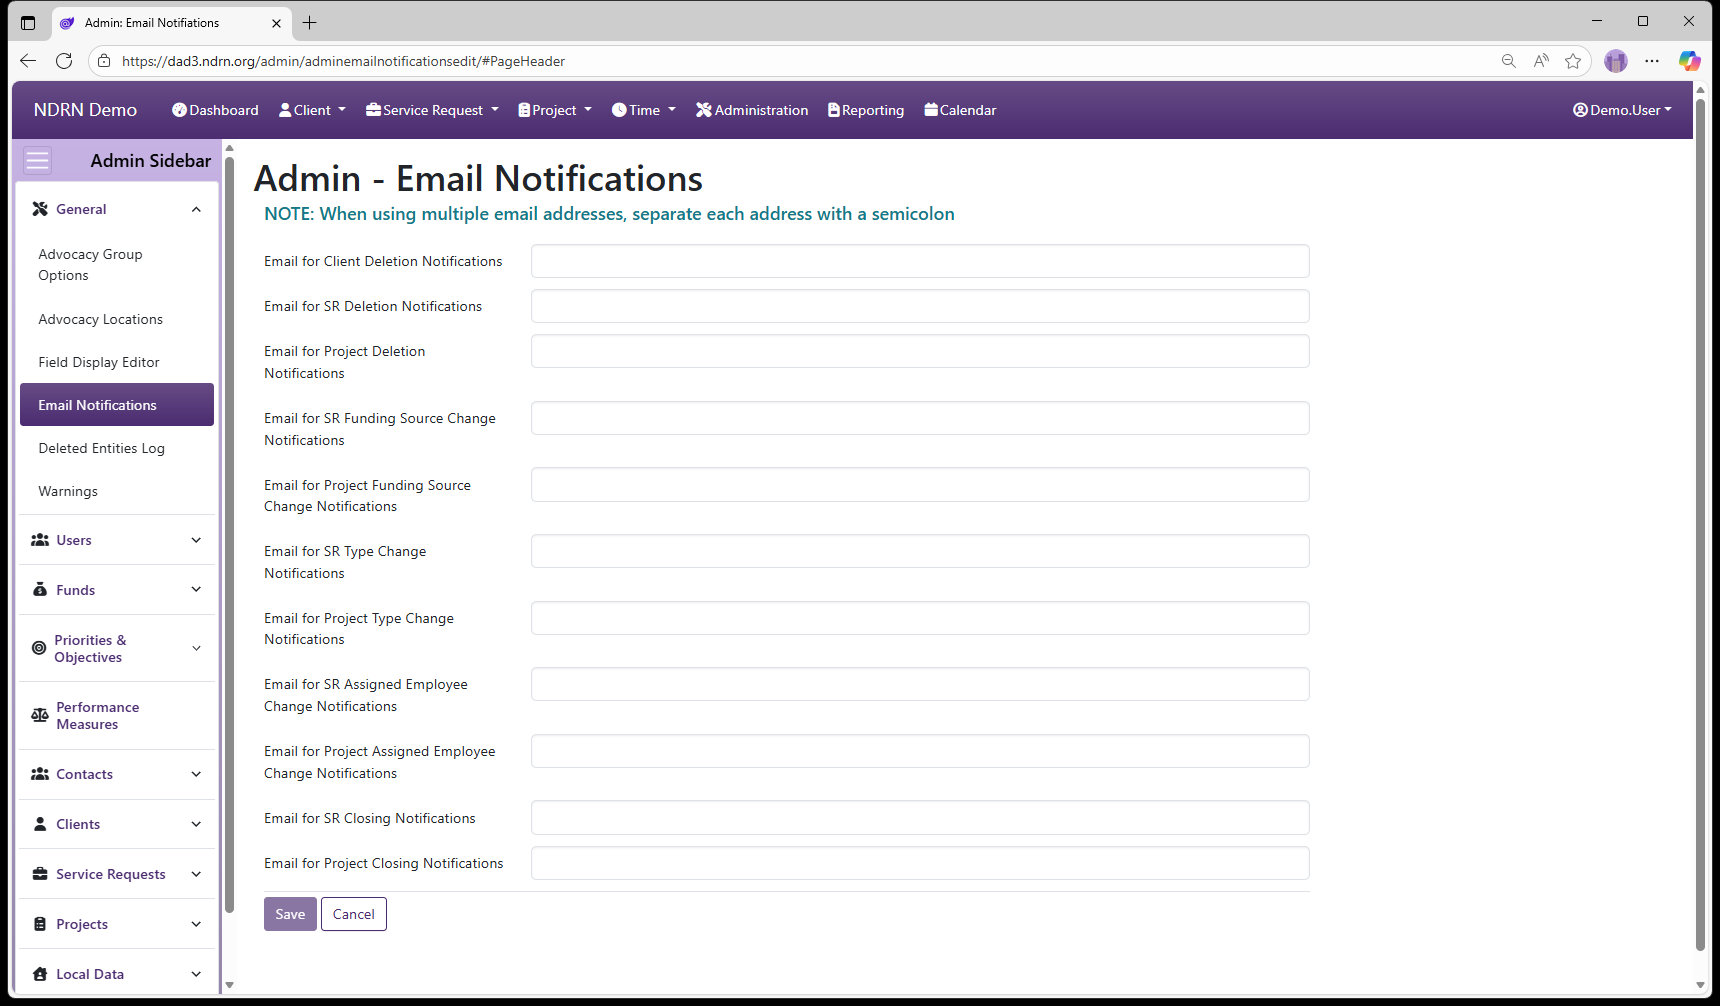
Task: Click the Performance Measures scale icon
Action: (x=40, y=715)
